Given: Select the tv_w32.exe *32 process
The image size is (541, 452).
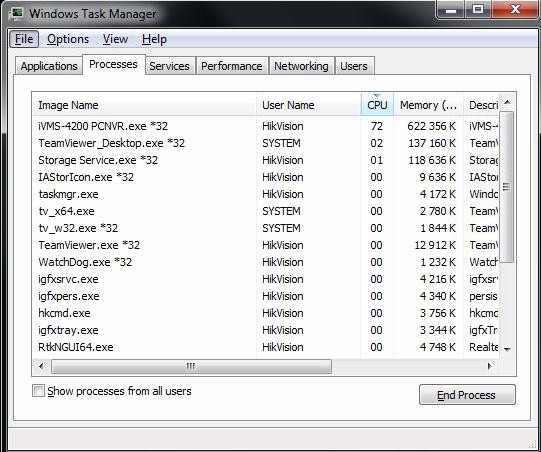Looking at the screenshot, I should point(266,228).
